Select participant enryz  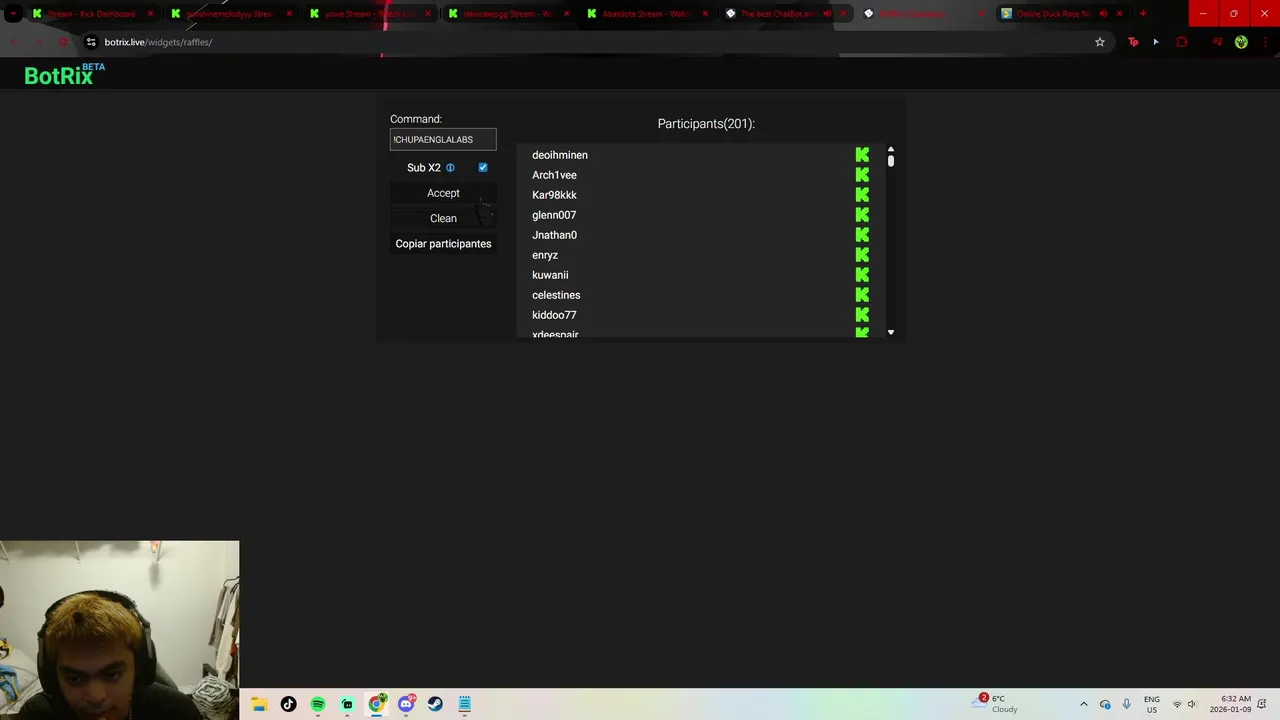(x=545, y=255)
